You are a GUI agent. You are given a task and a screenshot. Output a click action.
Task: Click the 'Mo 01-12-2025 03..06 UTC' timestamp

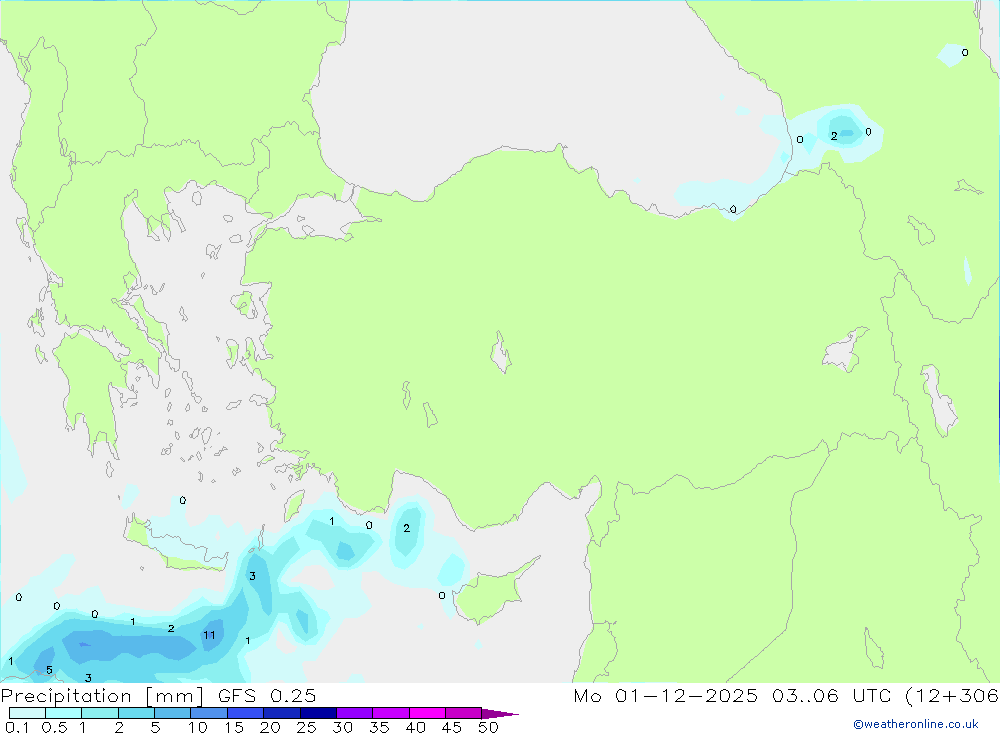tap(732, 695)
